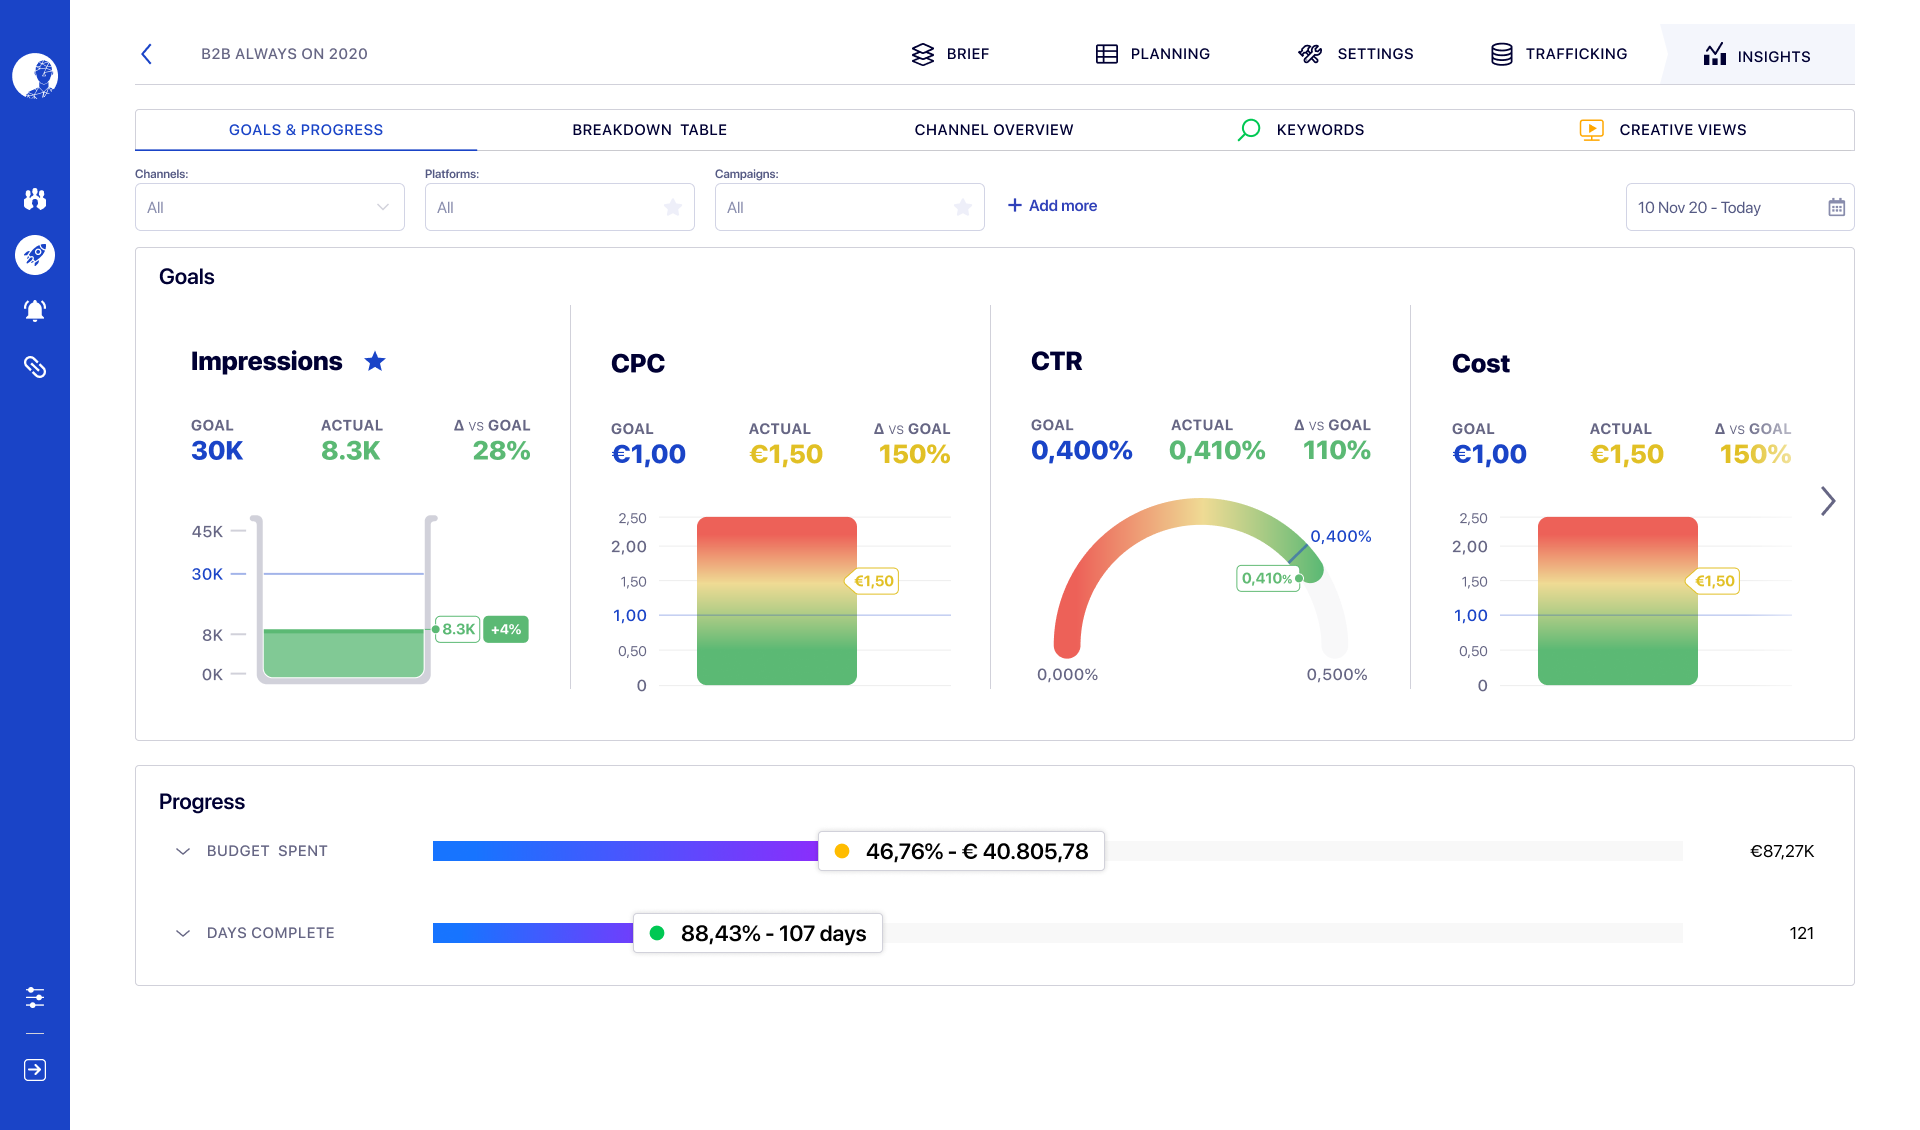Open the calendar icon in date field
1920x1130 pixels.
click(1836, 207)
